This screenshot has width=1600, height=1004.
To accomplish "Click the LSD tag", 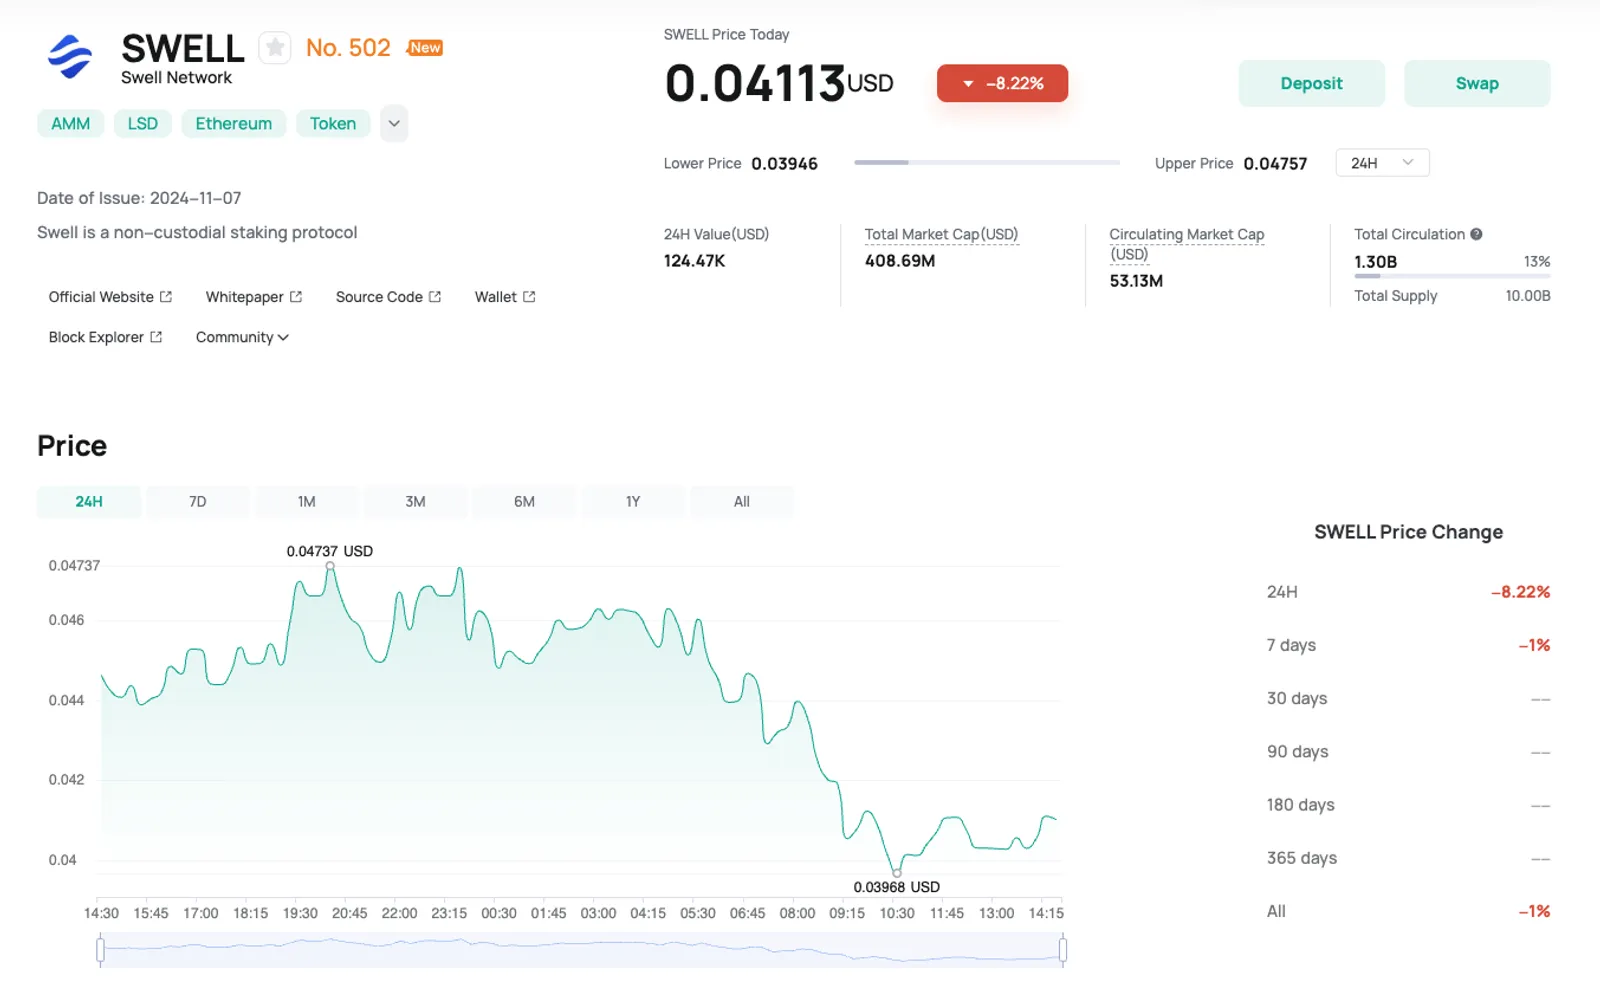I will [143, 124].
